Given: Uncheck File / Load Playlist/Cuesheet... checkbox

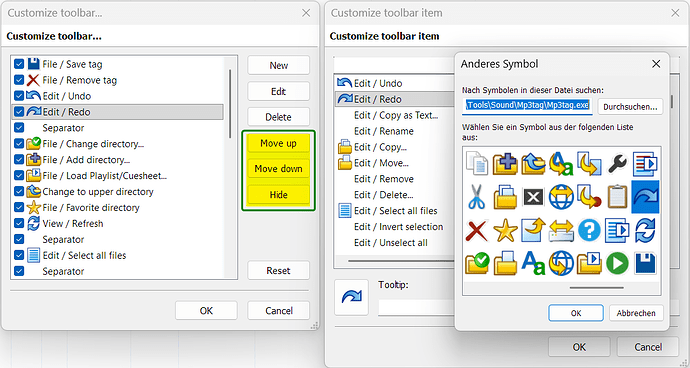Looking at the screenshot, I should coord(19,176).
